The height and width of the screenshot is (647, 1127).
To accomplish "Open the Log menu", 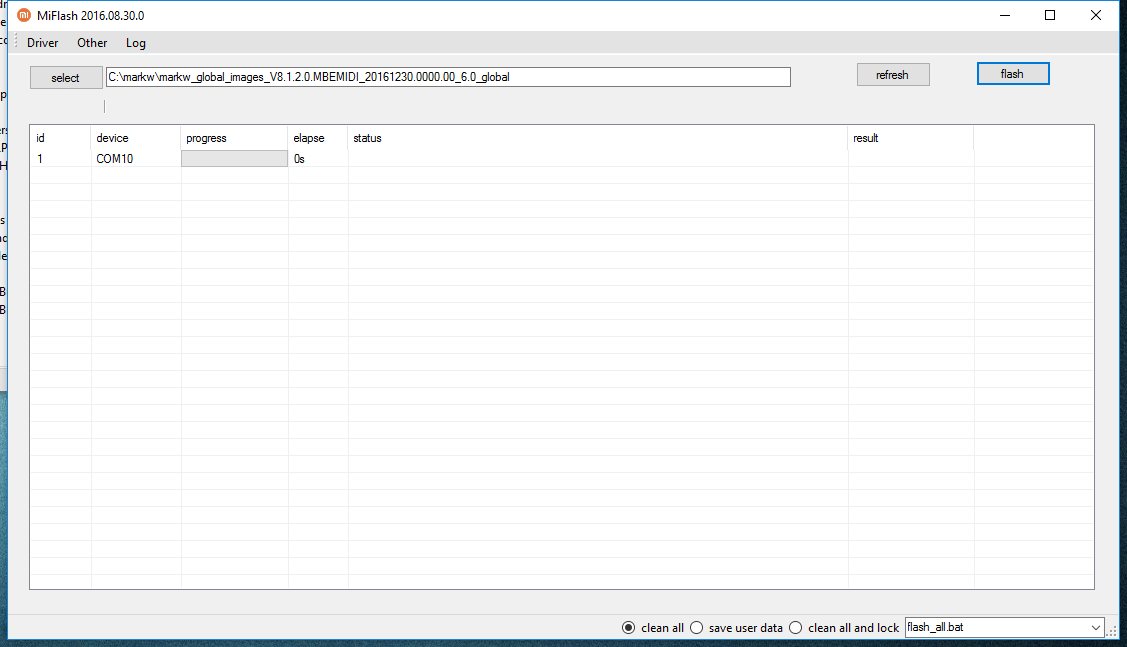I will (x=136, y=42).
